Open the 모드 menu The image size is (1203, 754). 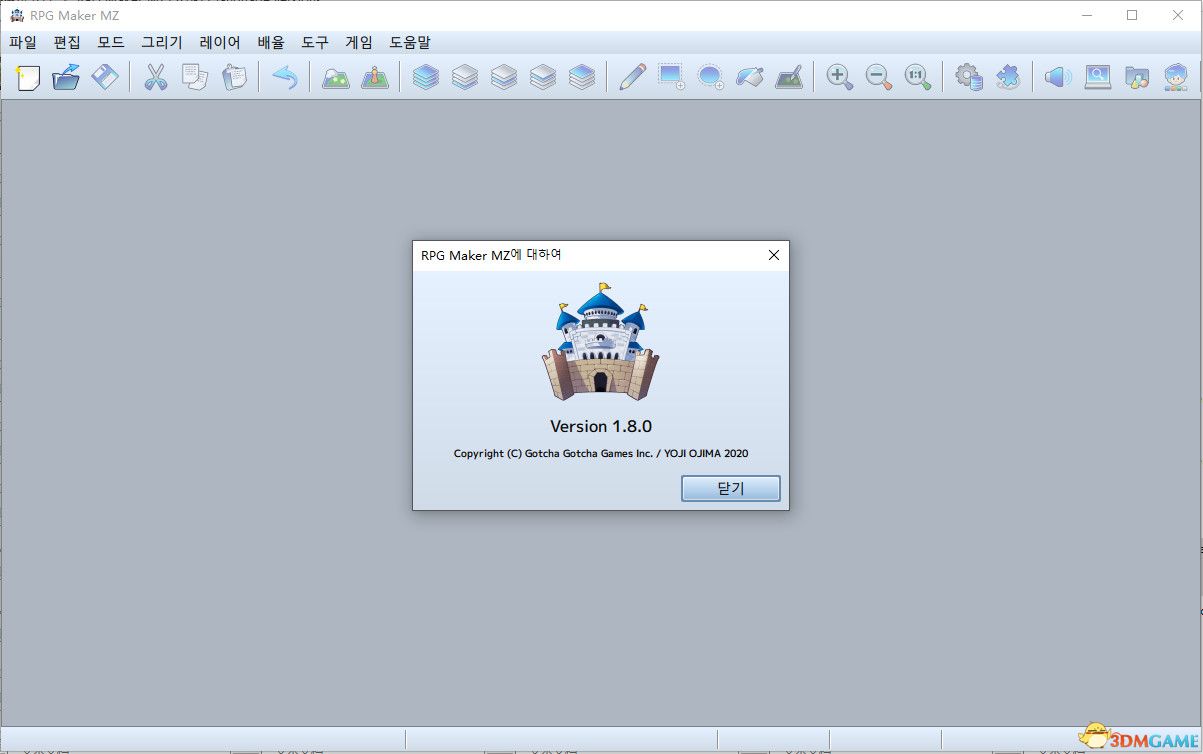[111, 42]
